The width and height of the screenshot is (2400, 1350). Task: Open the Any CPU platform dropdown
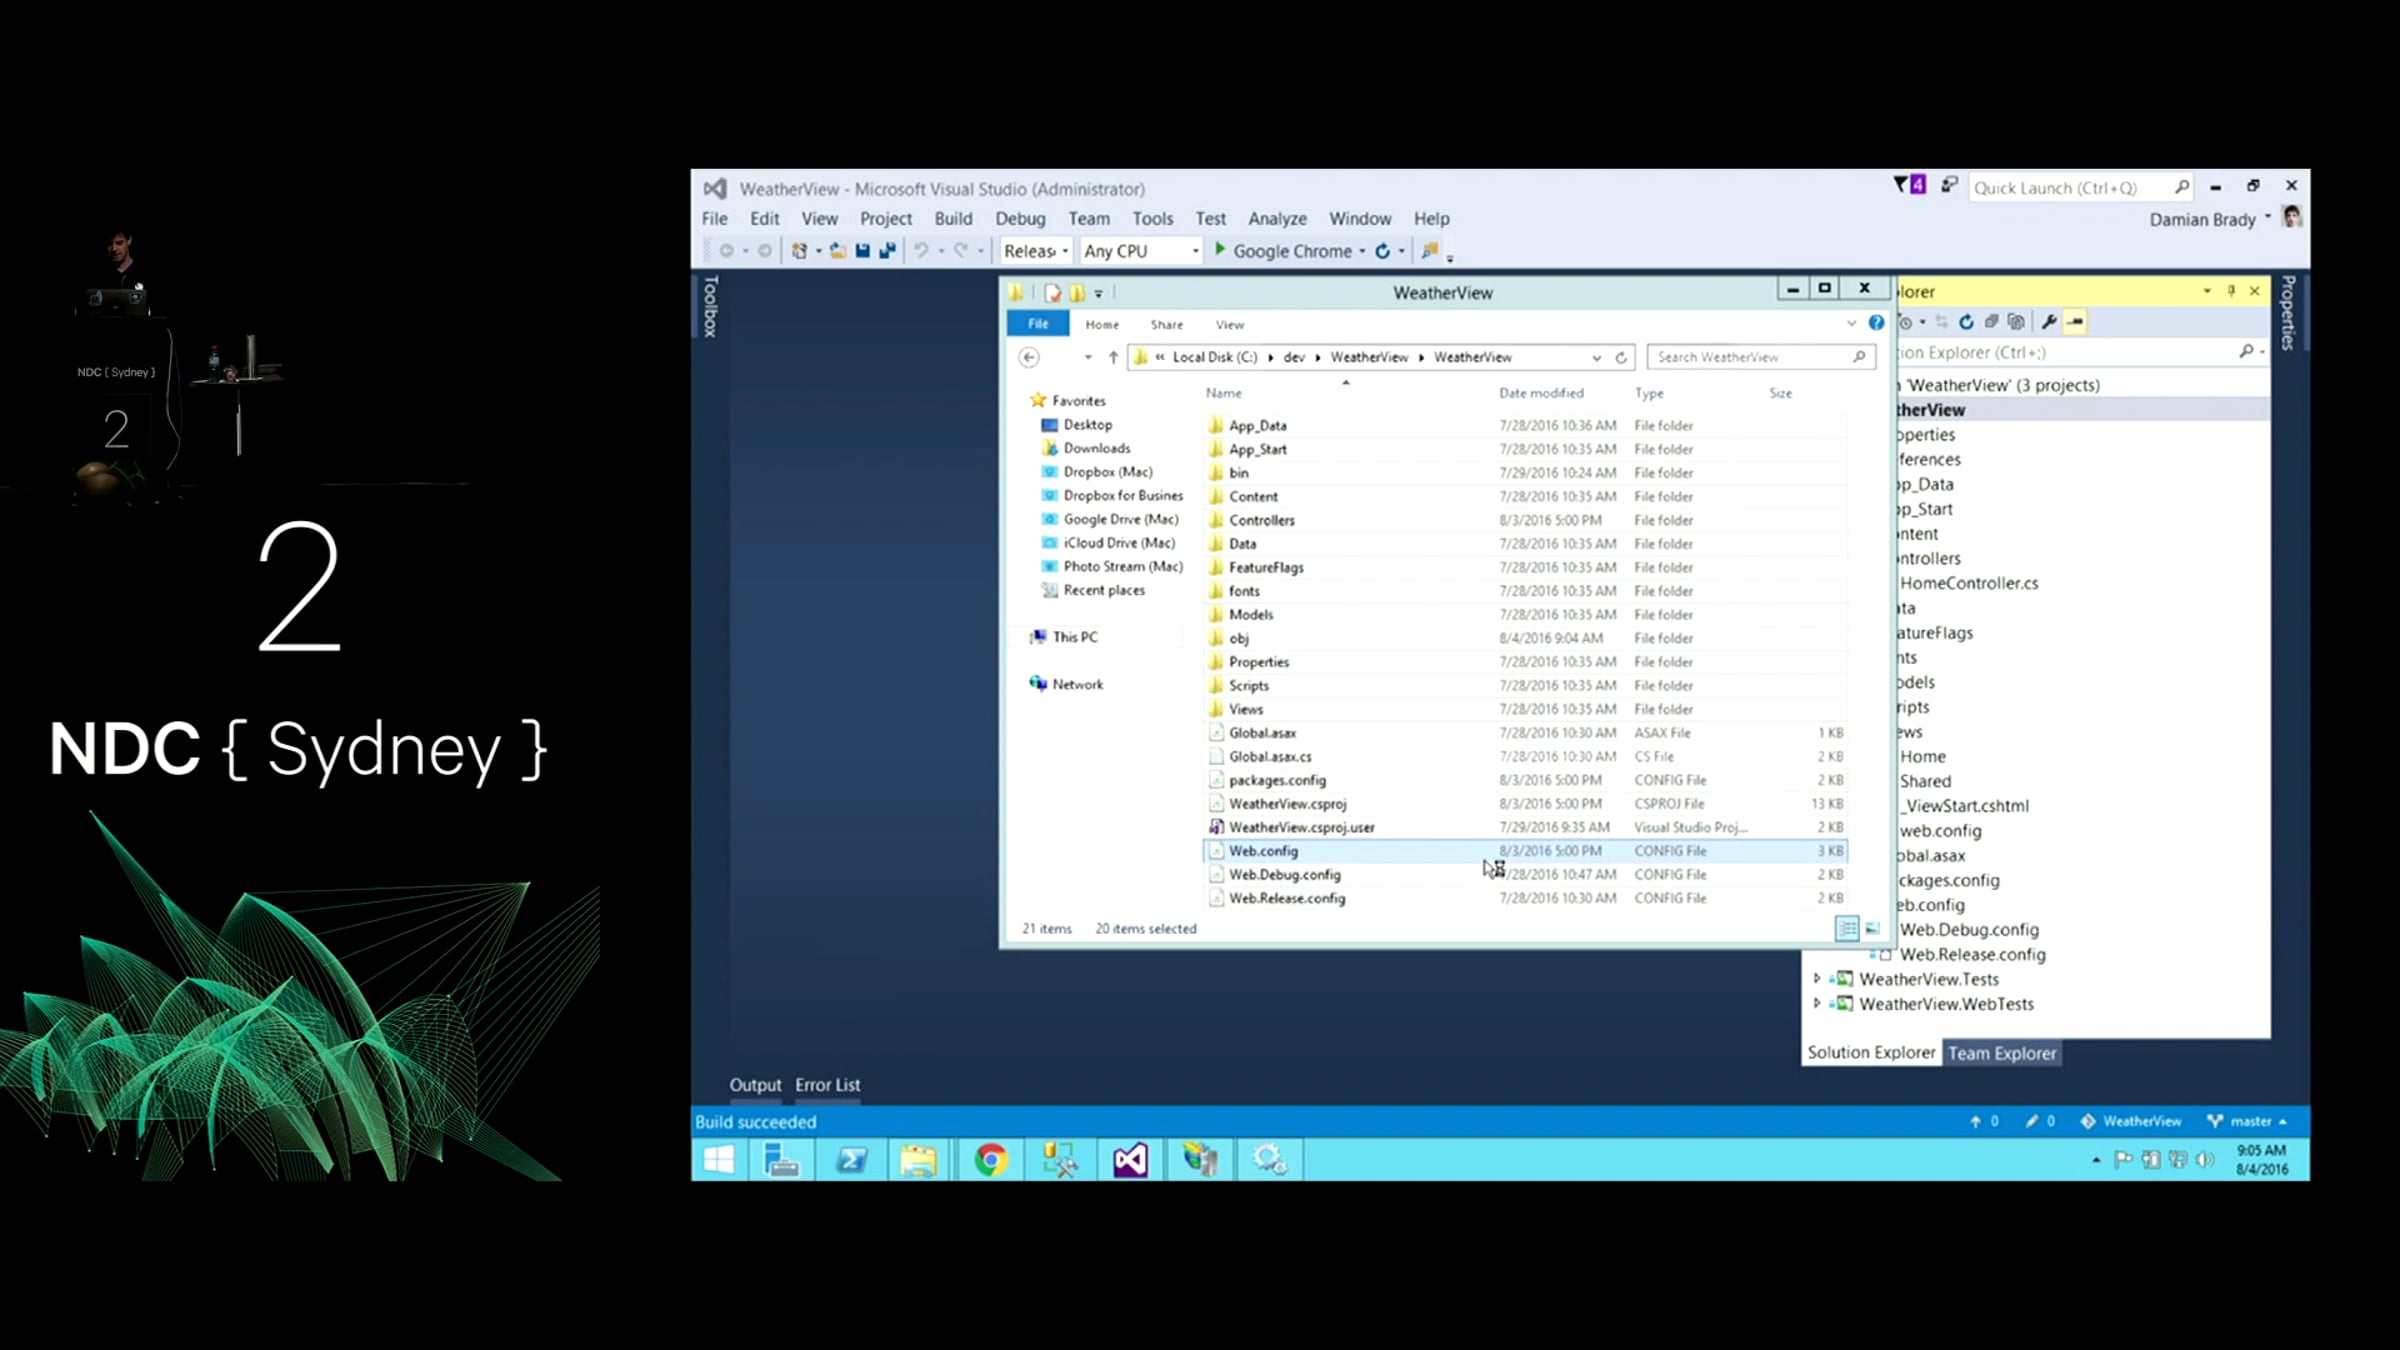click(x=1141, y=251)
